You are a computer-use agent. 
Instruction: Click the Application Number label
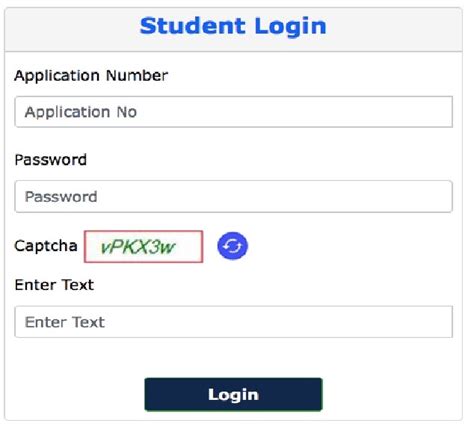(91, 76)
